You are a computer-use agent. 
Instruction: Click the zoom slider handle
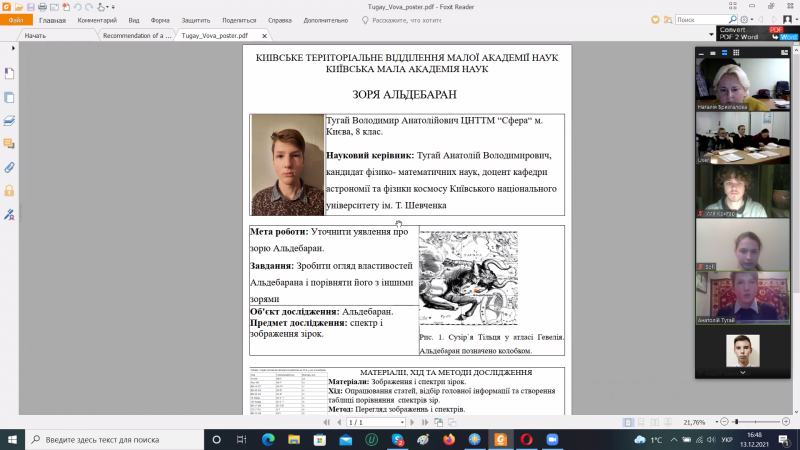736,422
